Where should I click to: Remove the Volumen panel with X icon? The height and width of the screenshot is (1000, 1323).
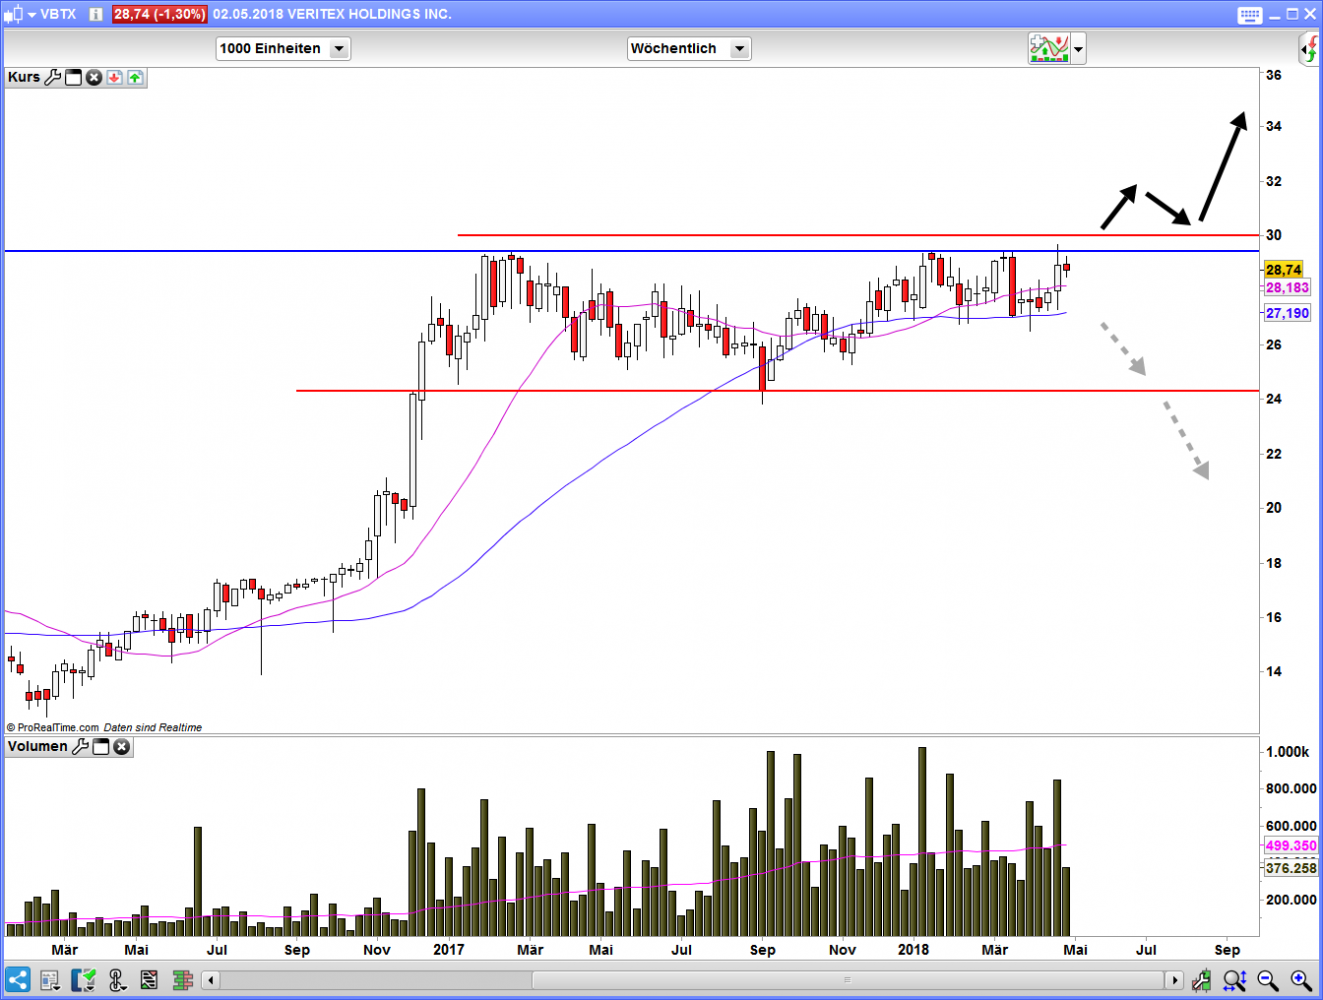[121, 746]
